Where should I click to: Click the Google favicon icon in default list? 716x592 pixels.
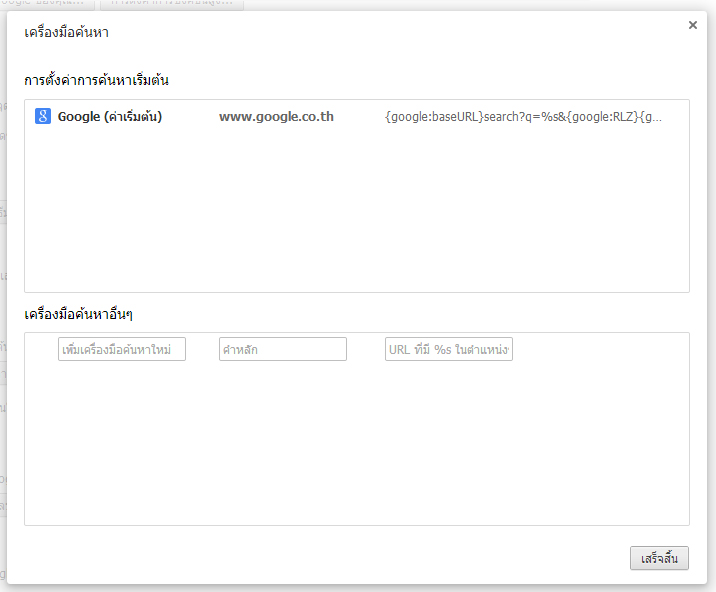pos(43,116)
